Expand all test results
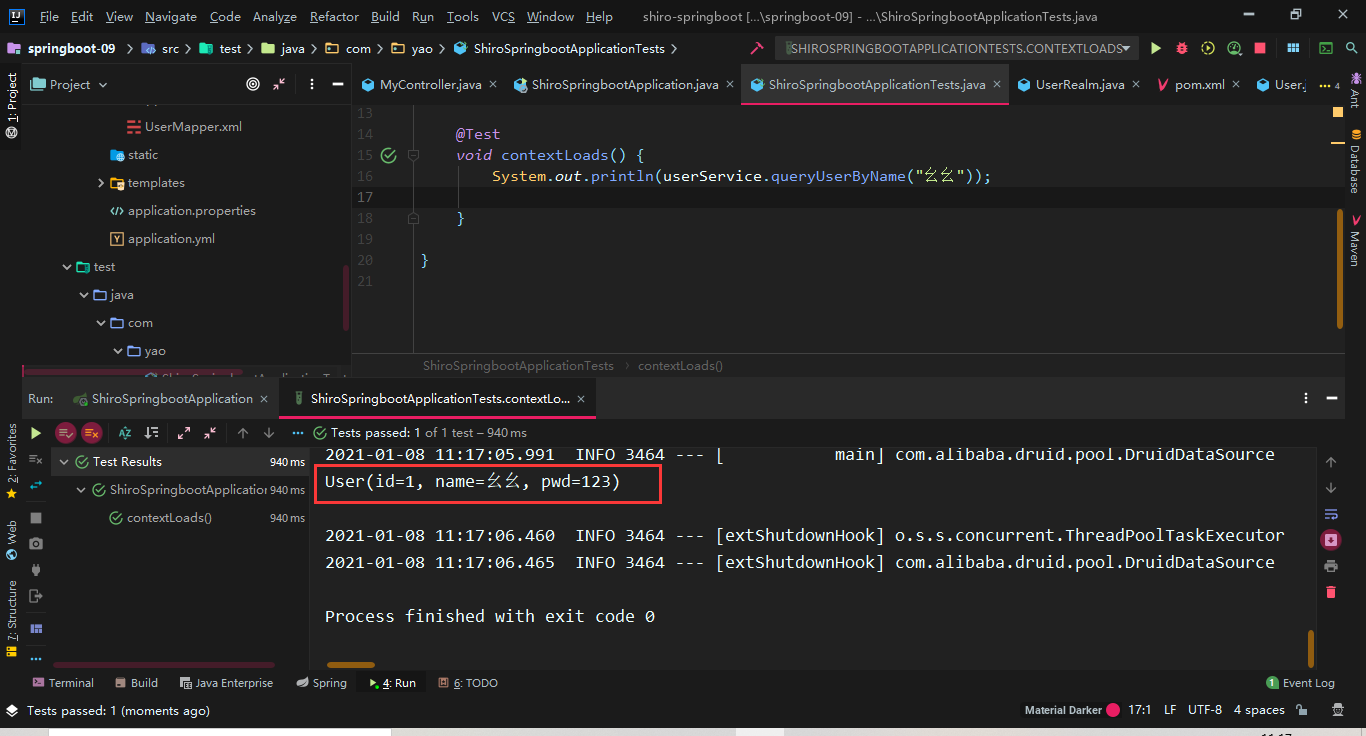Image resolution: width=1366 pixels, height=736 pixels. [x=184, y=433]
